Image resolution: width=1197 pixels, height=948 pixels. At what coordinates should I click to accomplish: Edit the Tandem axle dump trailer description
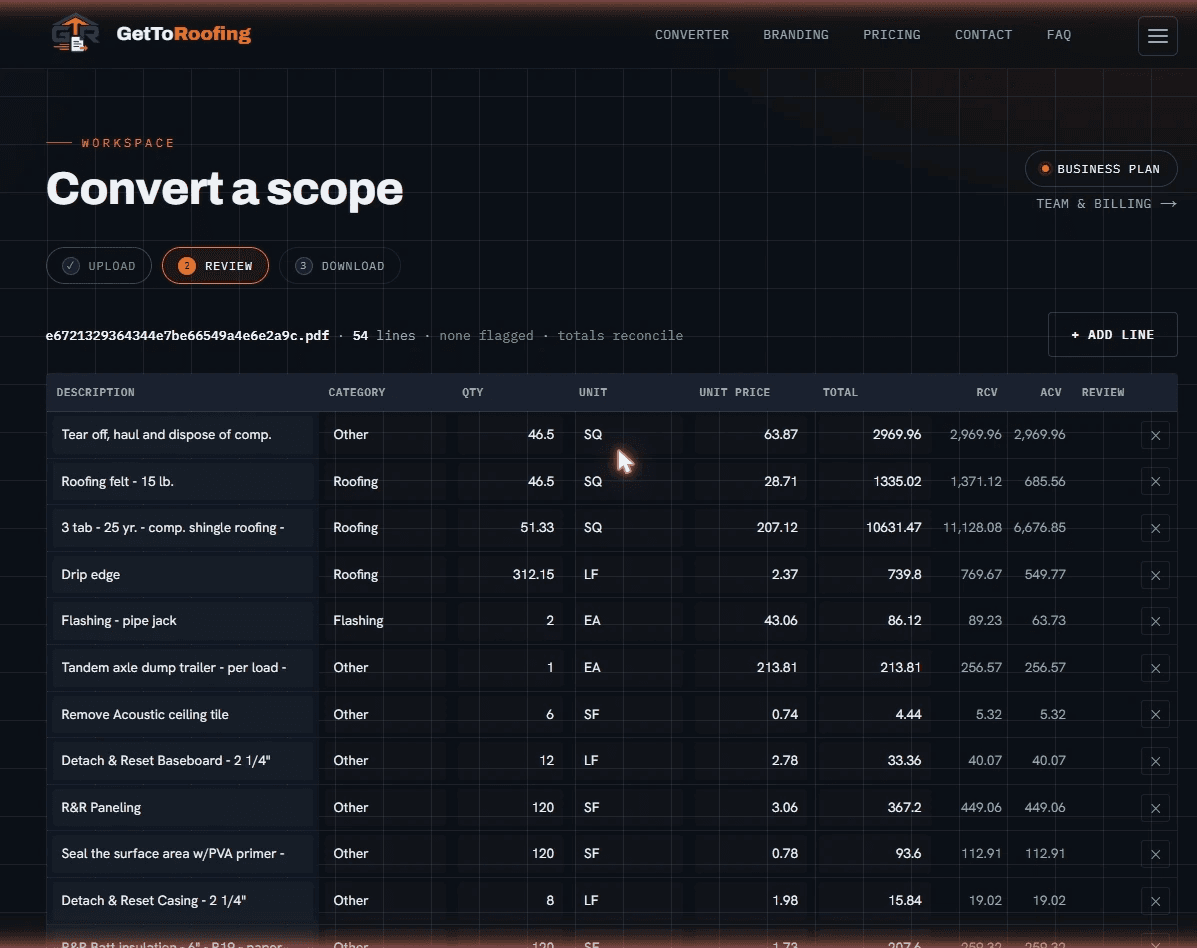pos(183,667)
